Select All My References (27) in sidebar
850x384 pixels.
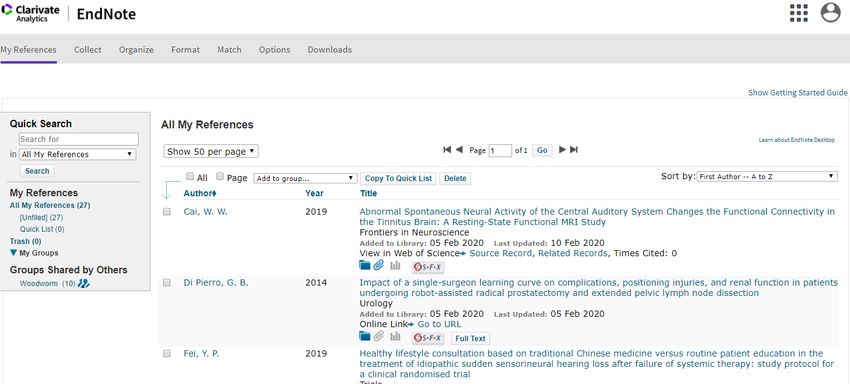click(50, 206)
